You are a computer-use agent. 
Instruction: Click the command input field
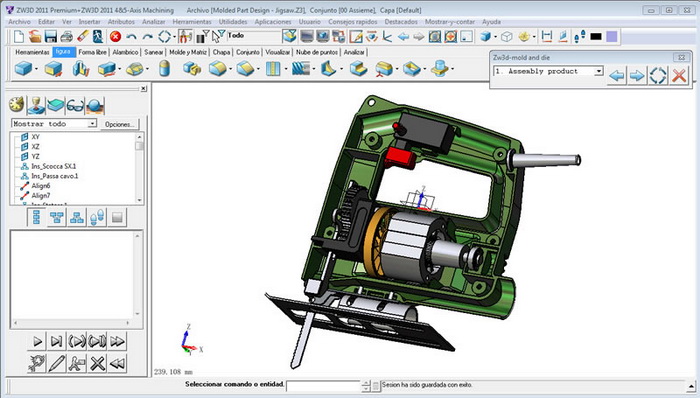tap(323, 386)
